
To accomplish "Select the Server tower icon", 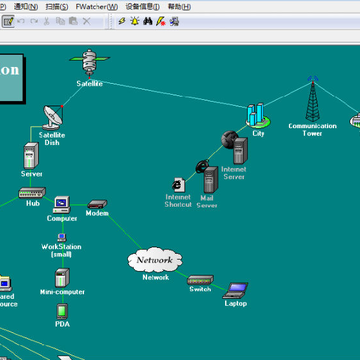I will pyautogui.click(x=31, y=156).
